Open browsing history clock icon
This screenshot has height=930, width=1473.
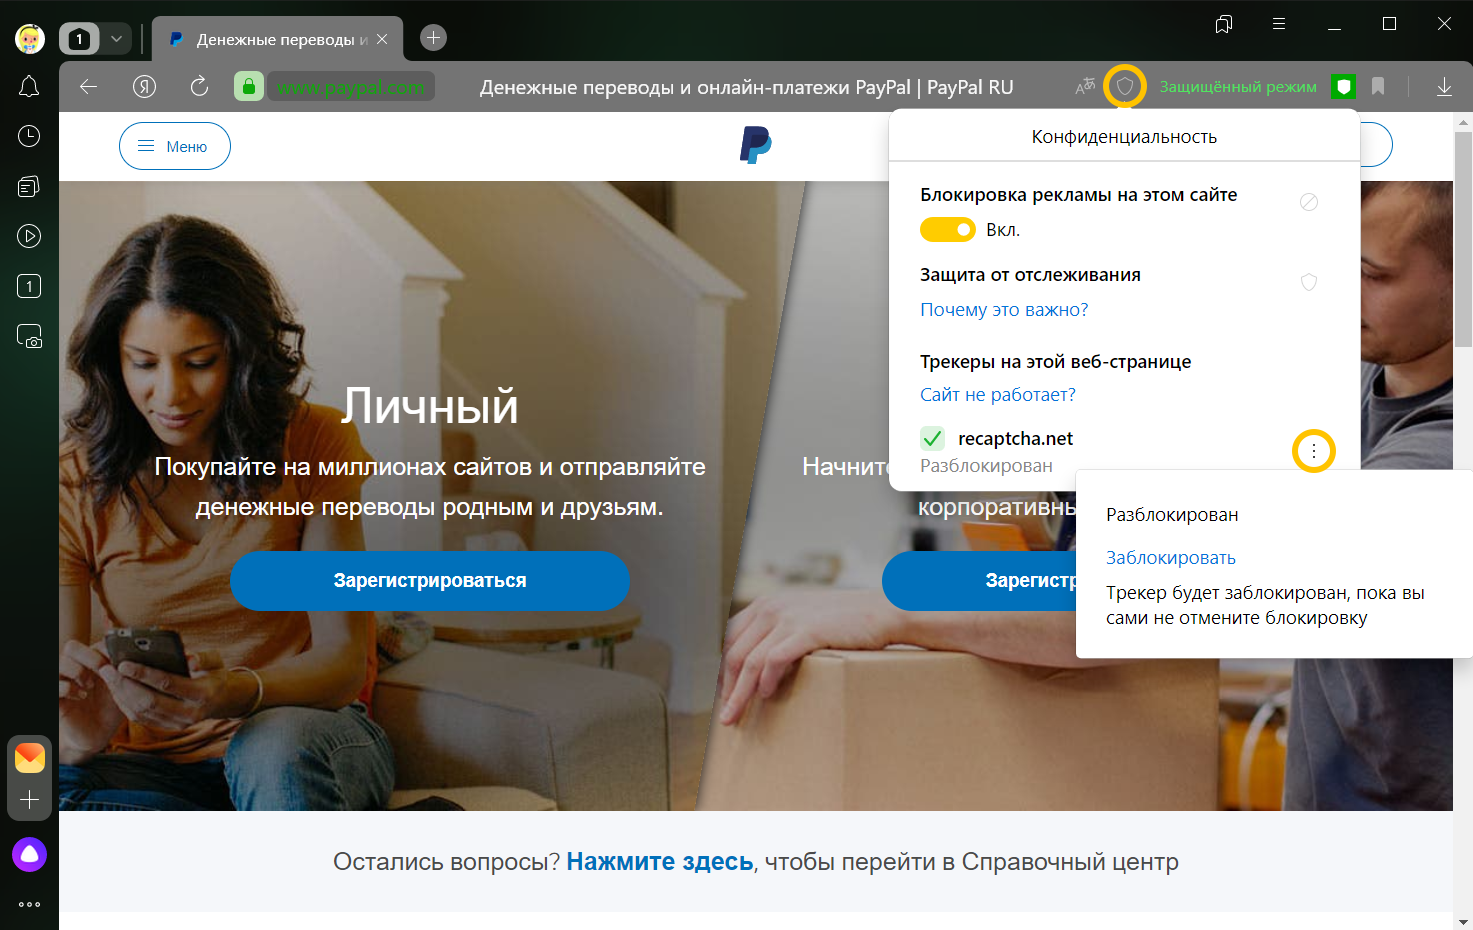(x=29, y=136)
